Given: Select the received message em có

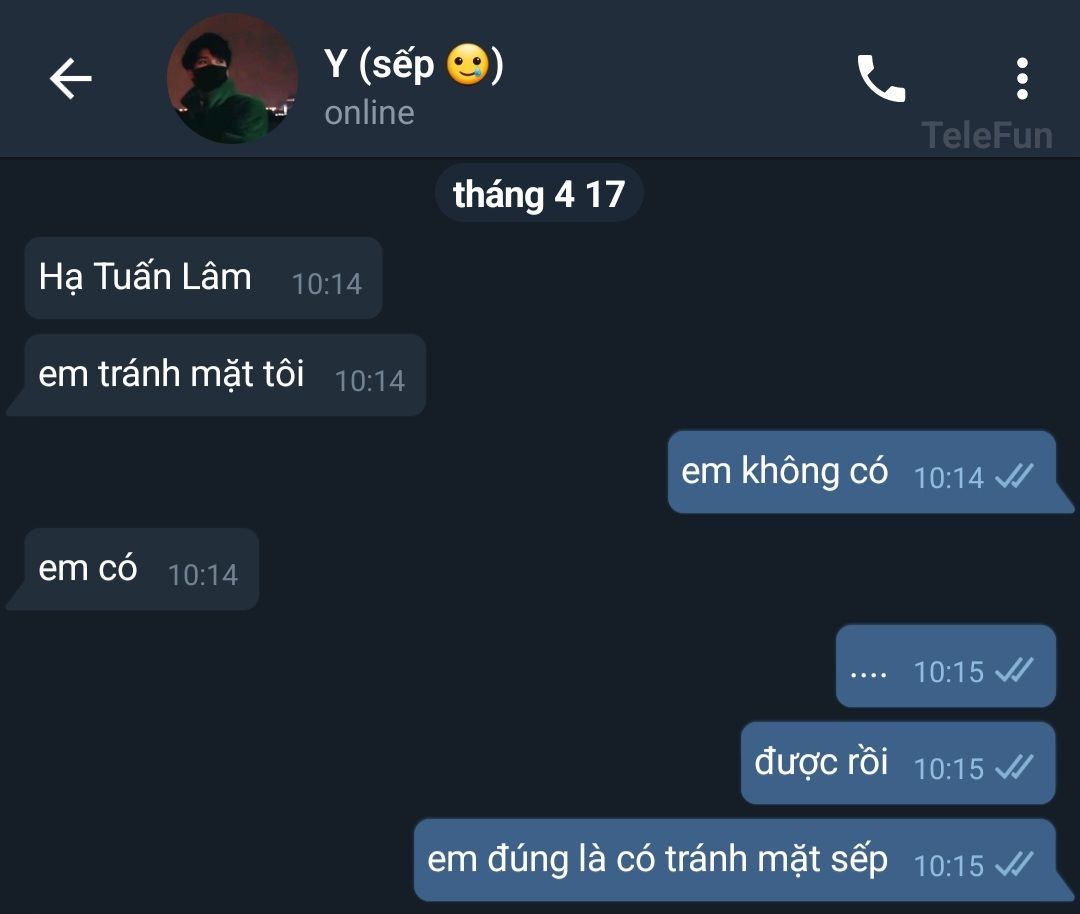Looking at the screenshot, I should point(133,569).
